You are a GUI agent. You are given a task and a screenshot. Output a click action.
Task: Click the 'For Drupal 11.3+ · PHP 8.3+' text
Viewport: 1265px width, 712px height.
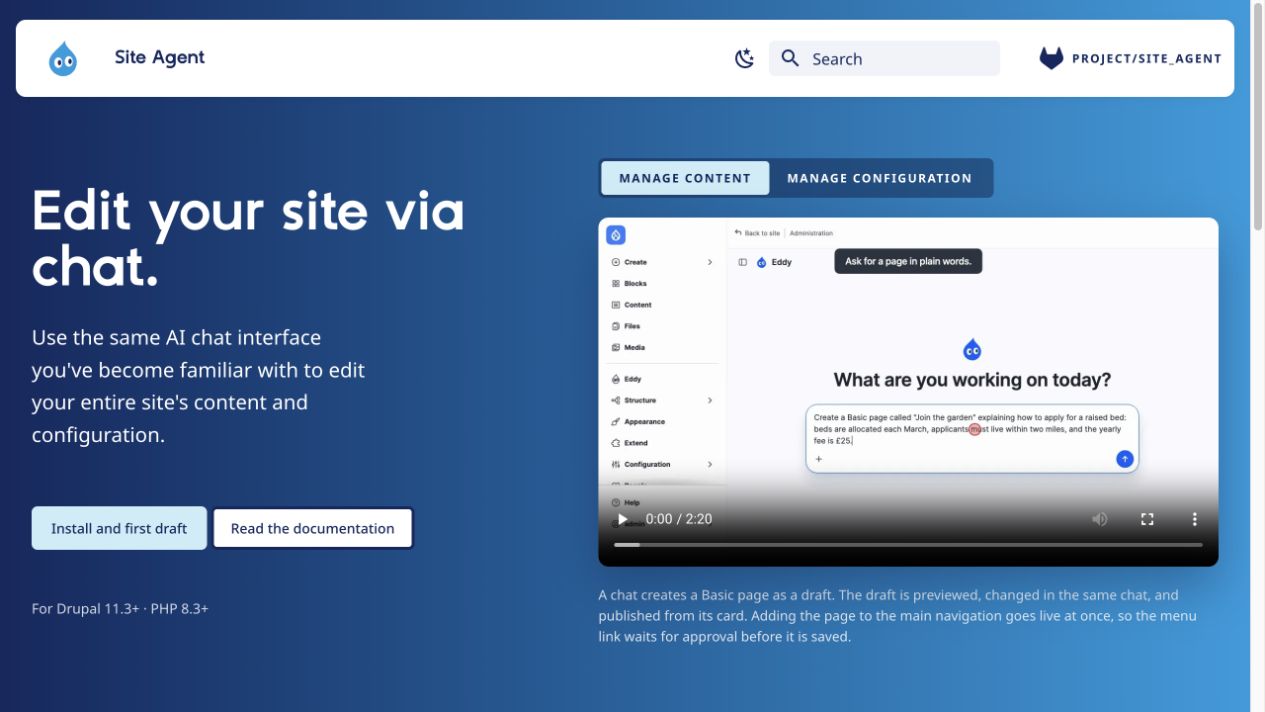pyautogui.click(x=120, y=608)
